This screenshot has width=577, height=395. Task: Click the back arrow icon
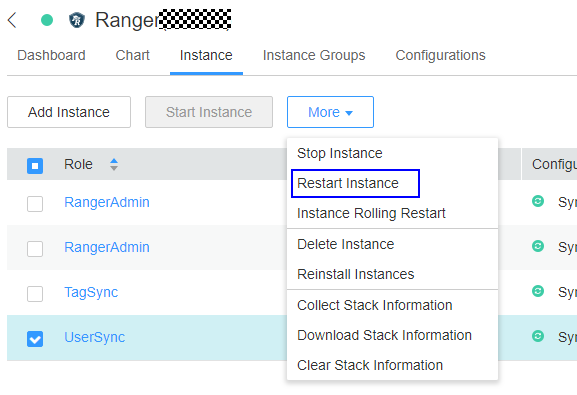tap(12, 20)
